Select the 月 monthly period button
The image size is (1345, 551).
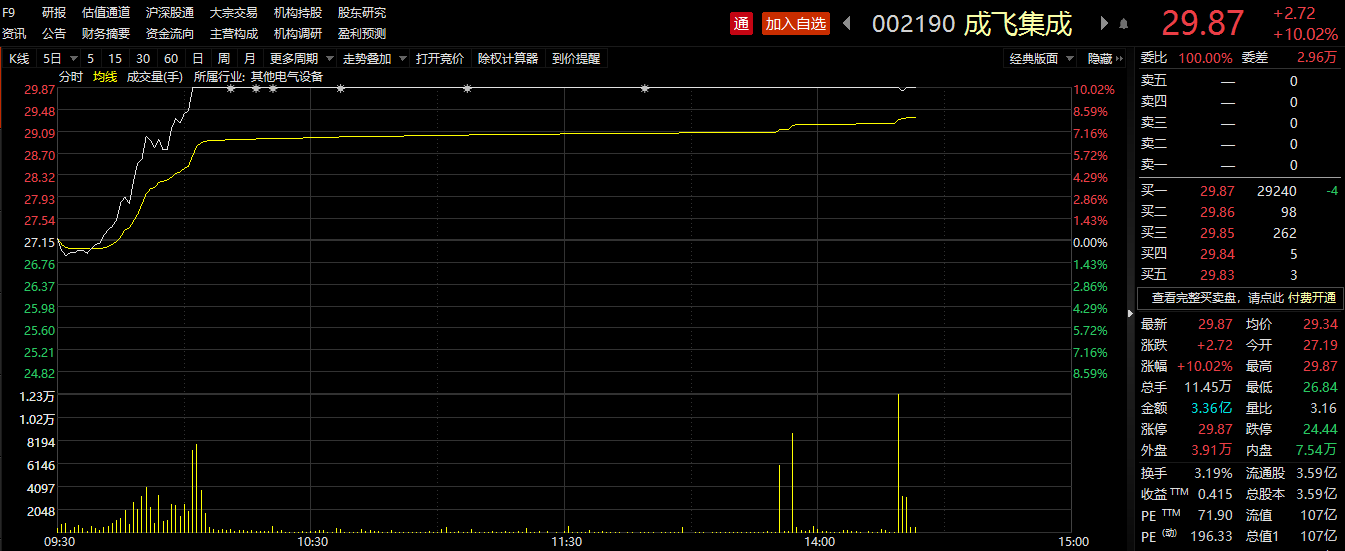click(249, 58)
